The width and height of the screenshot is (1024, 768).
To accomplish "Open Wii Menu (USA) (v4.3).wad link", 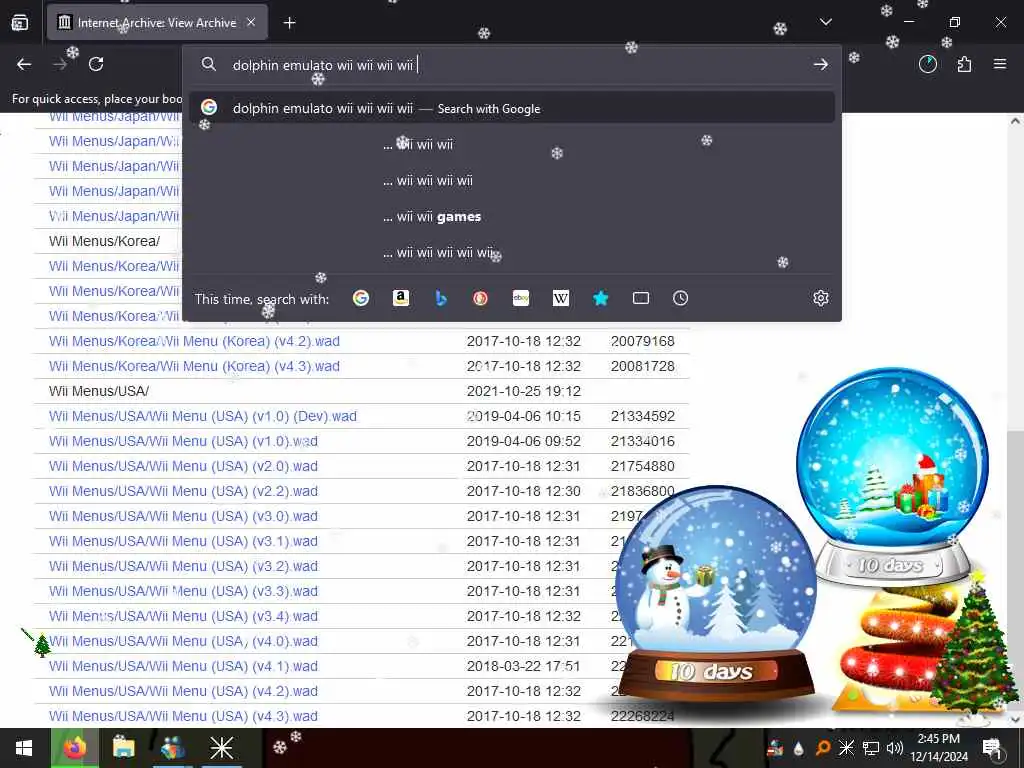I will click(183, 716).
